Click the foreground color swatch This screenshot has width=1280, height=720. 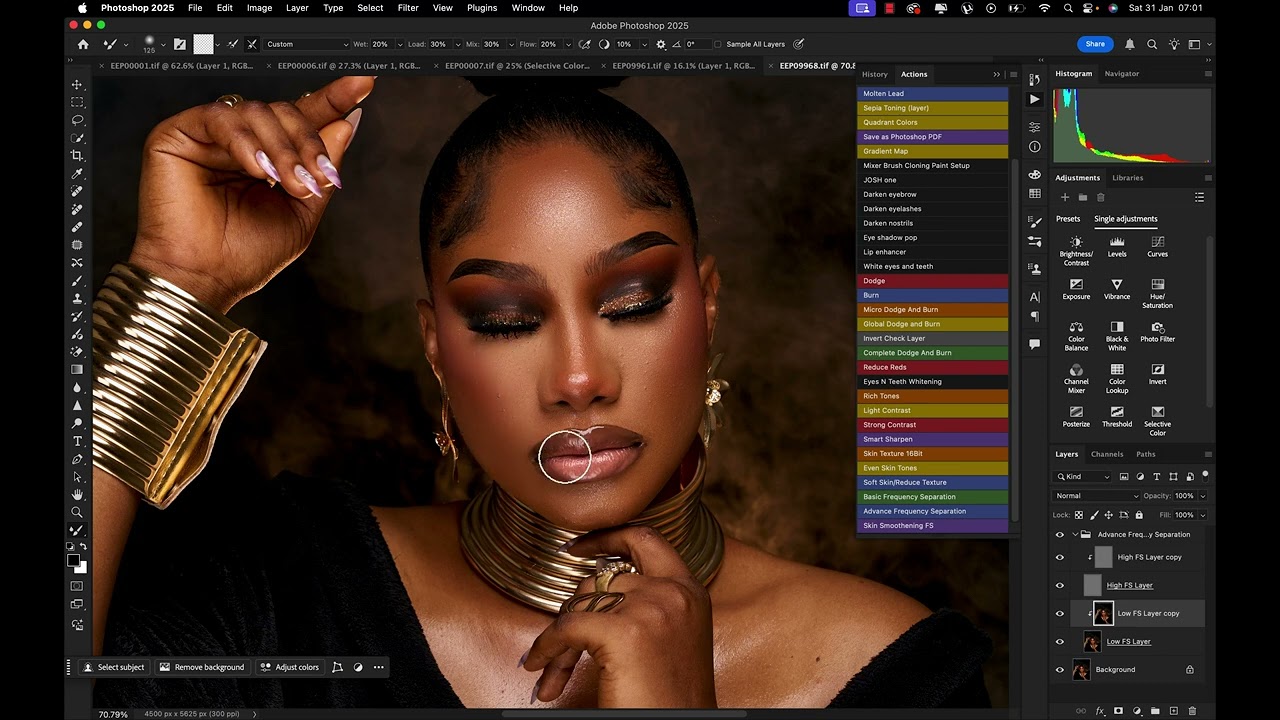[x=73, y=561]
